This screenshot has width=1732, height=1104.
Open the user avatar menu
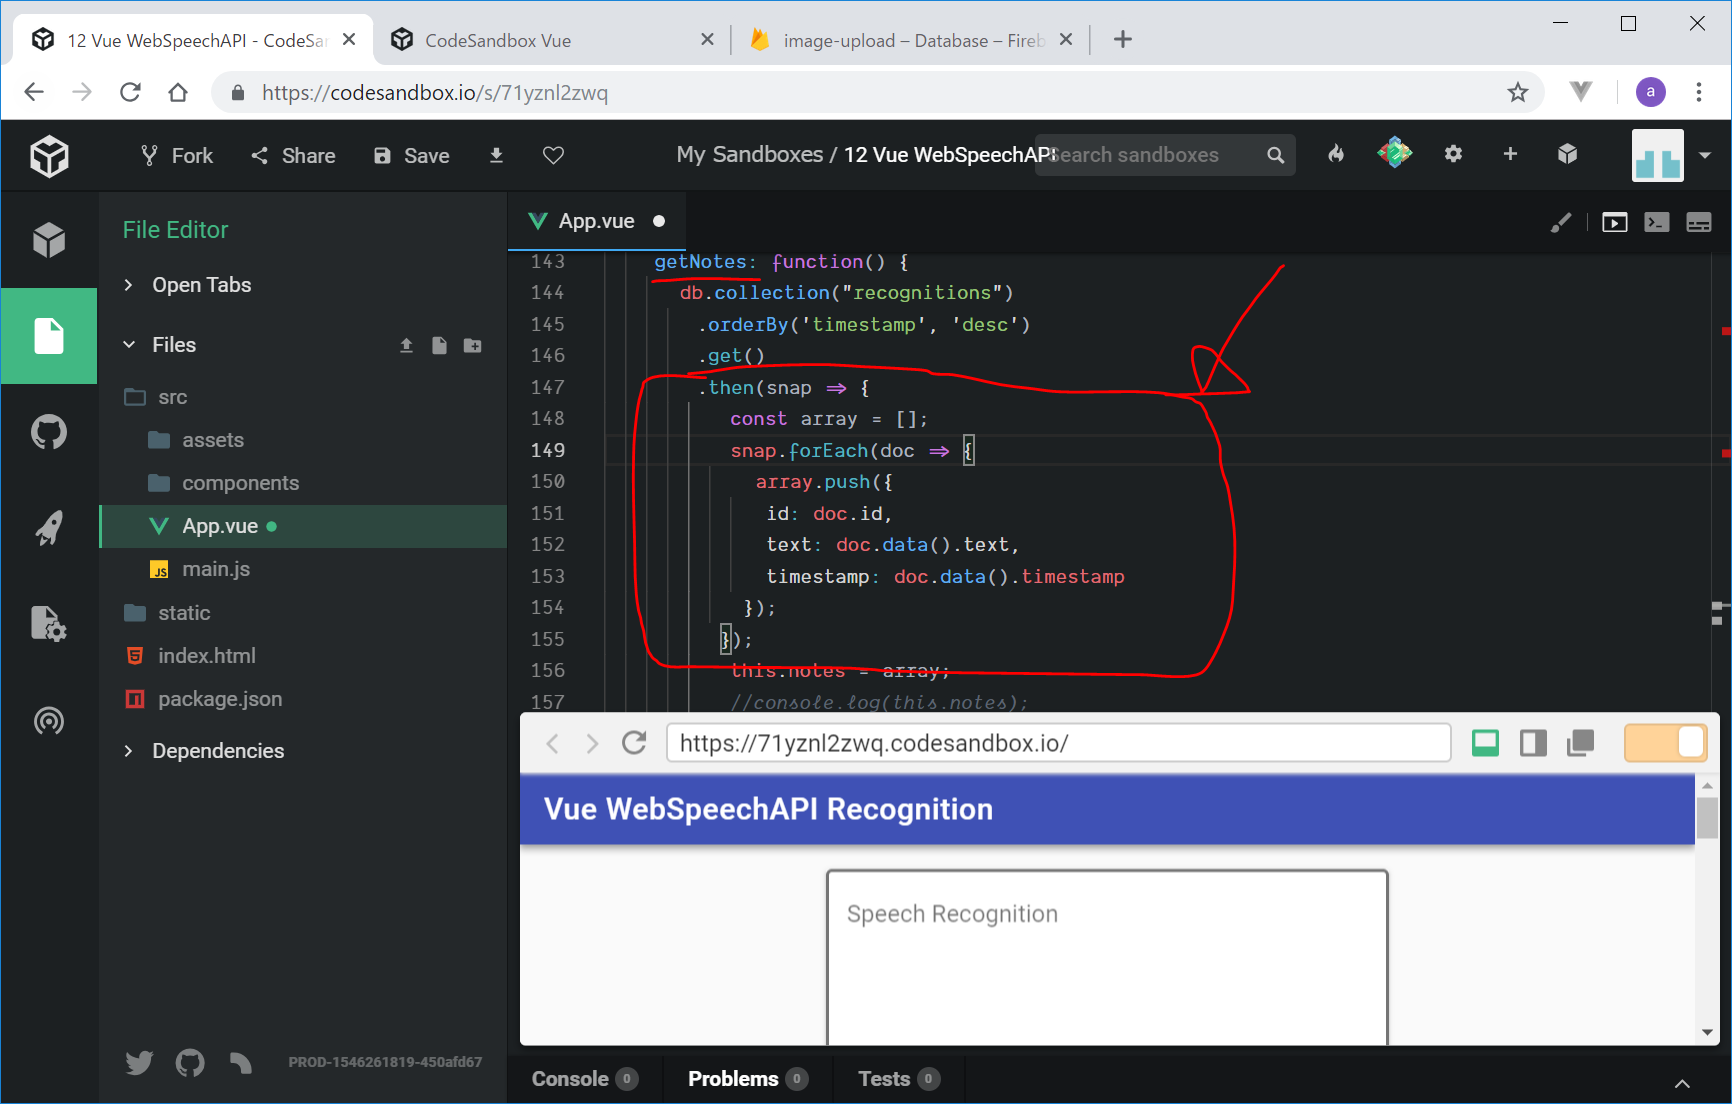[1670, 155]
